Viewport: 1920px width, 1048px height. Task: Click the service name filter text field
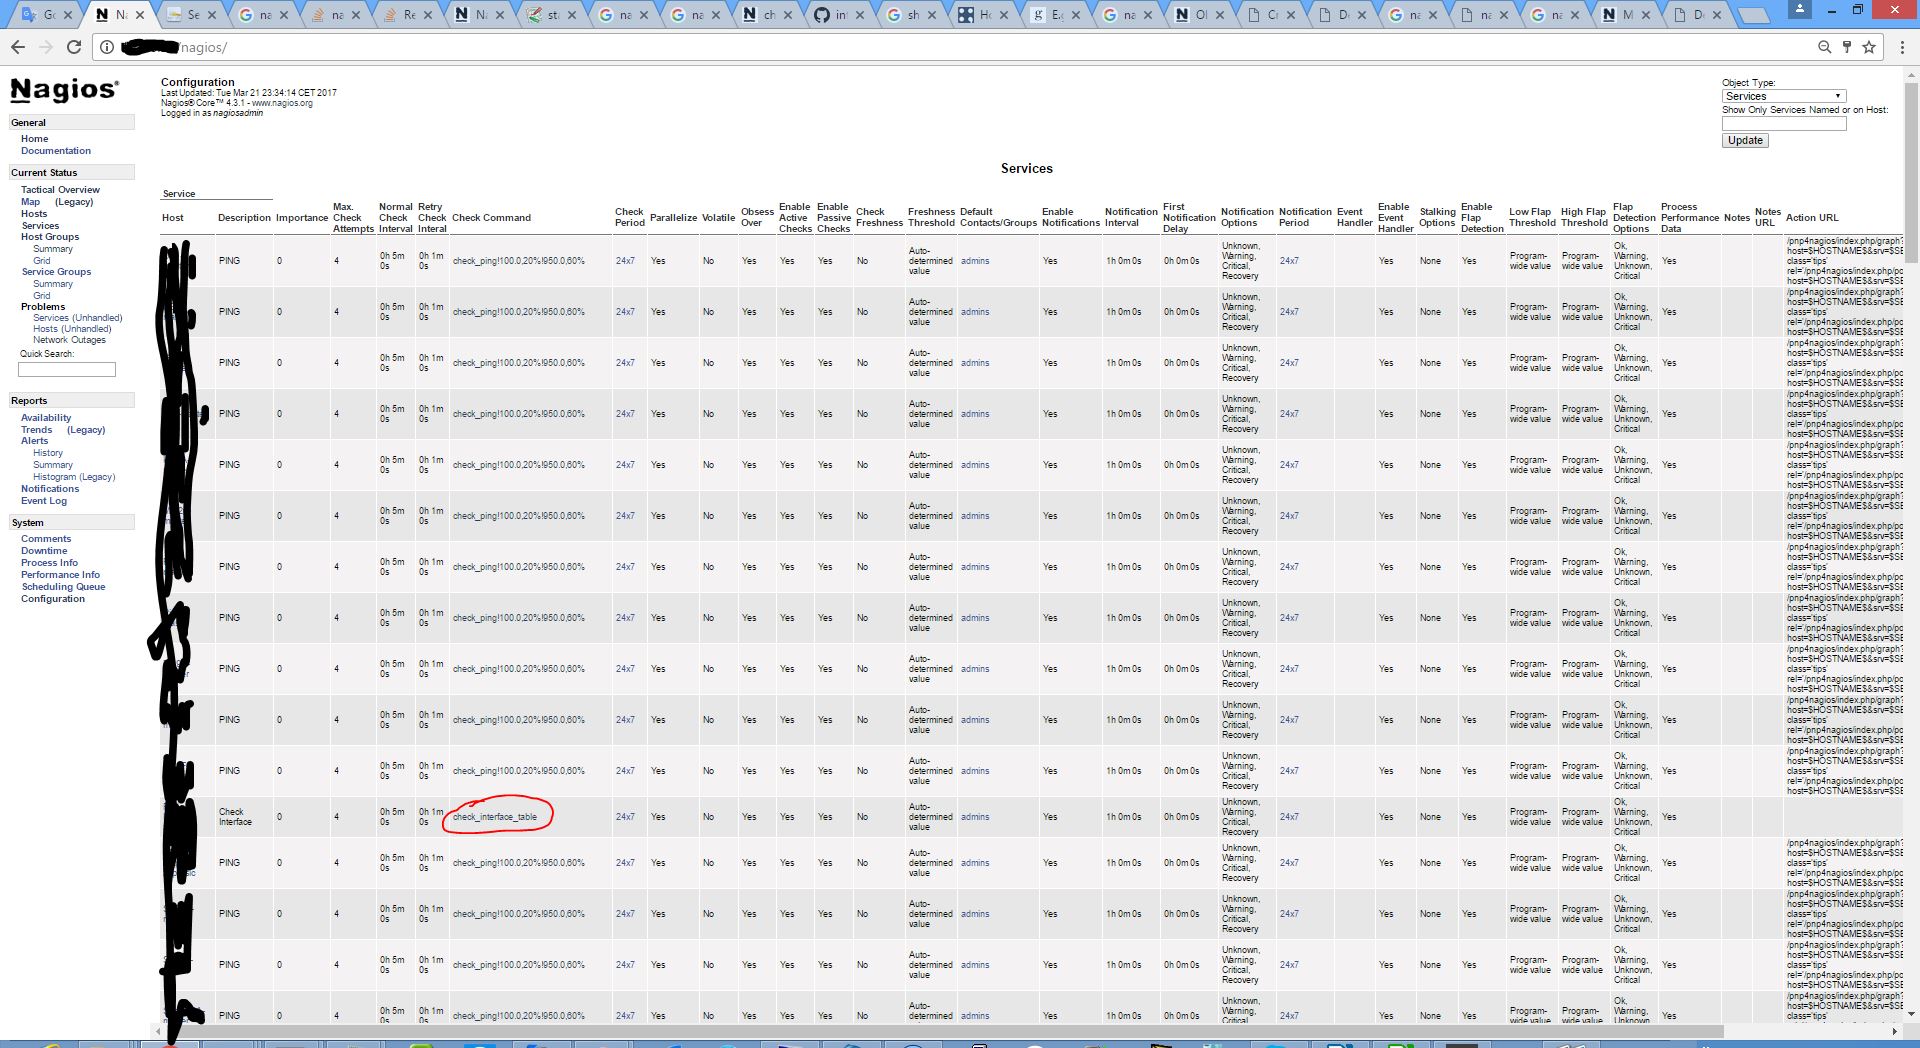pos(1783,124)
